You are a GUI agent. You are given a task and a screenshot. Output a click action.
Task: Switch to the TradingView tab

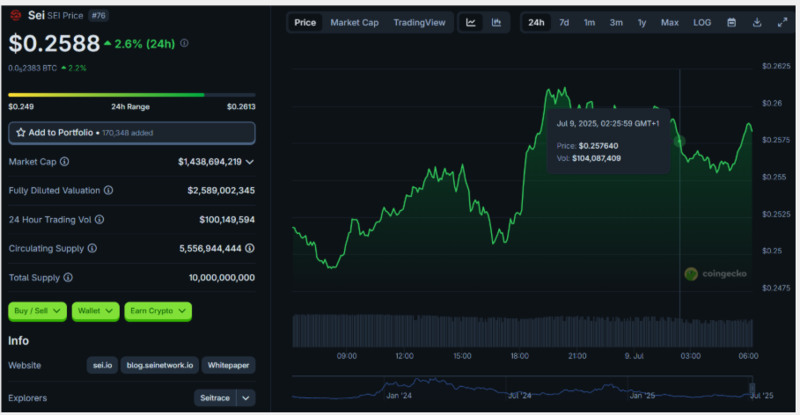419,22
